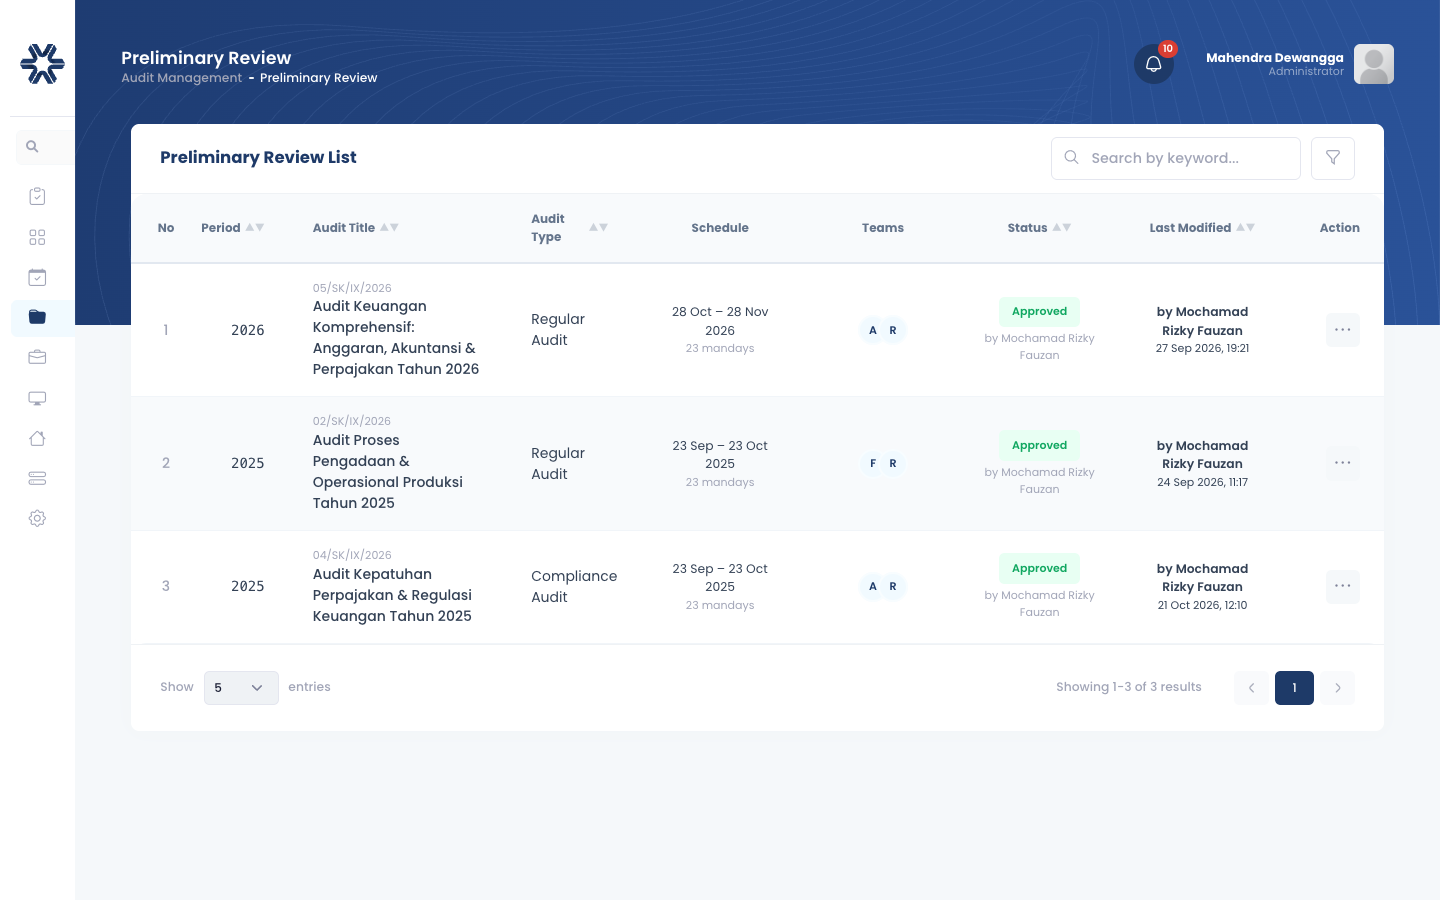Image resolution: width=1440 pixels, height=900 pixels.
Task: Open the calendar sidebar icon
Action: click(37, 277)
